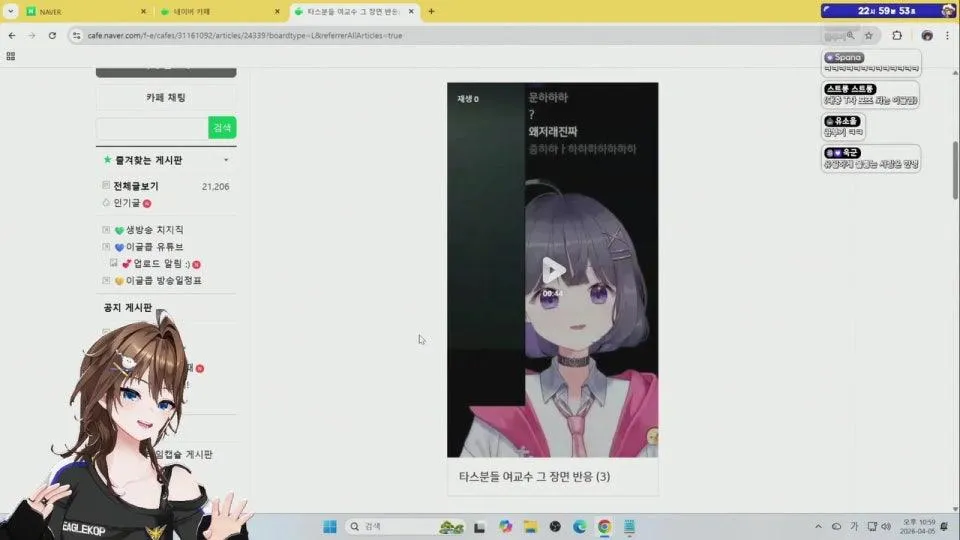Image resolution: width=960 pixels, height=540 pixels.
Task: Click board icon next to 이글콥 방송일정표
Action: pyautogui.click(x=106, y=280)
